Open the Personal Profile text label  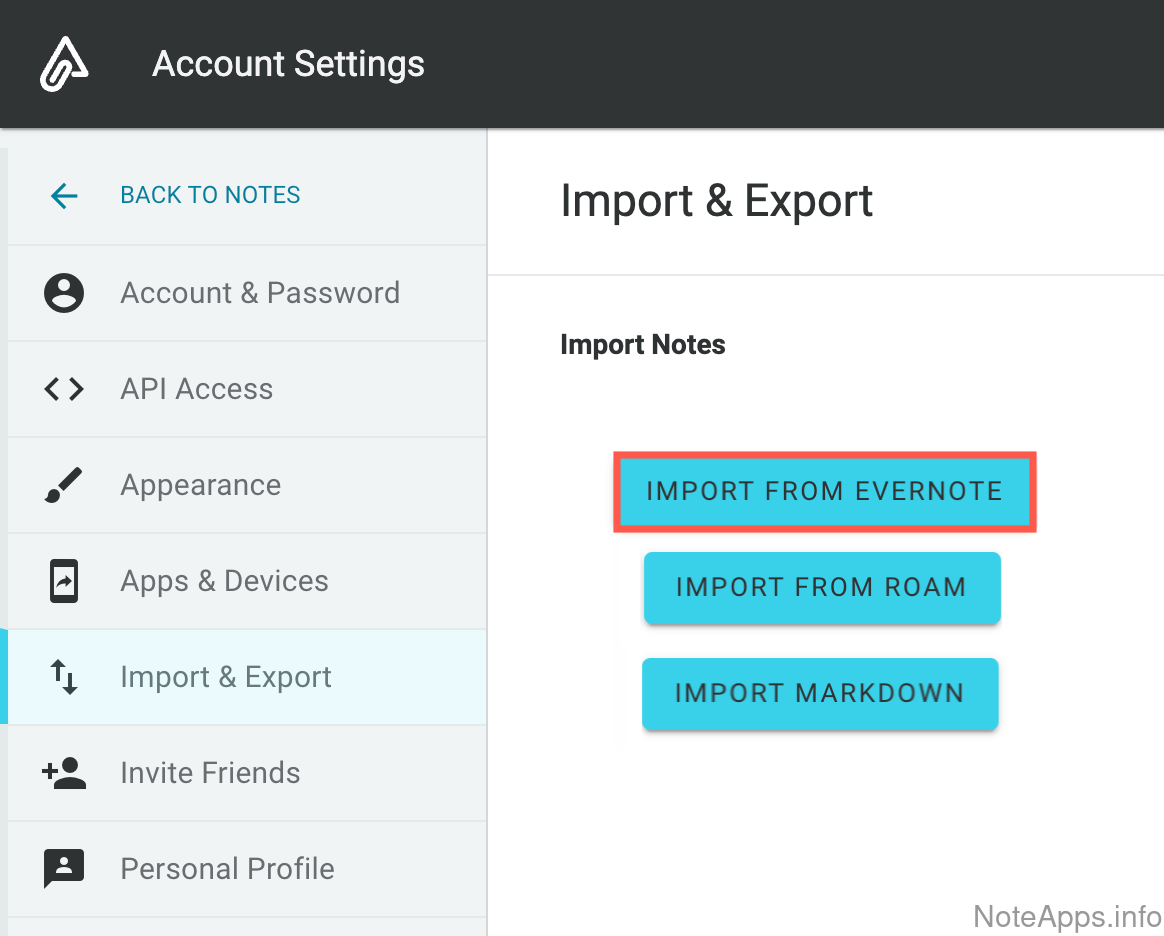(x=228, y=869)
